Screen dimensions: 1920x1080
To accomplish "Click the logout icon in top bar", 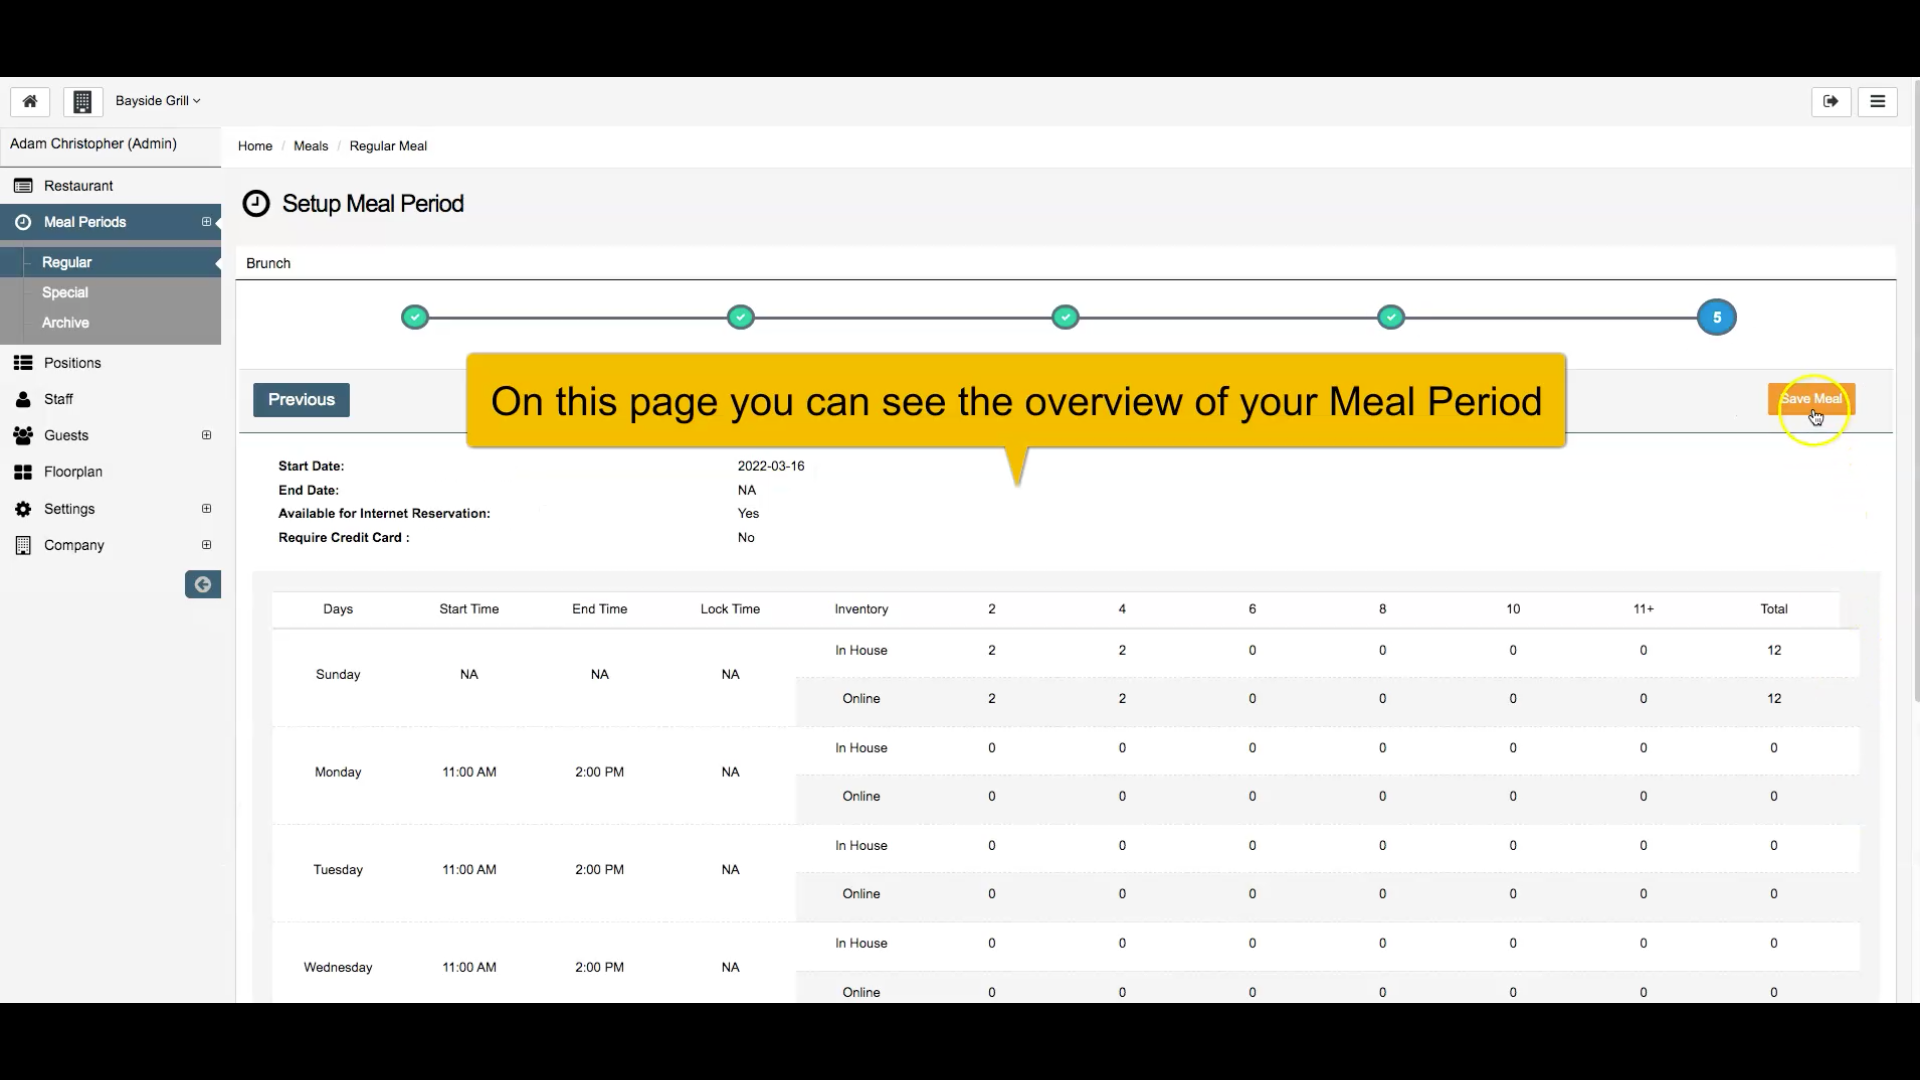I will [x=1831, y=101].
